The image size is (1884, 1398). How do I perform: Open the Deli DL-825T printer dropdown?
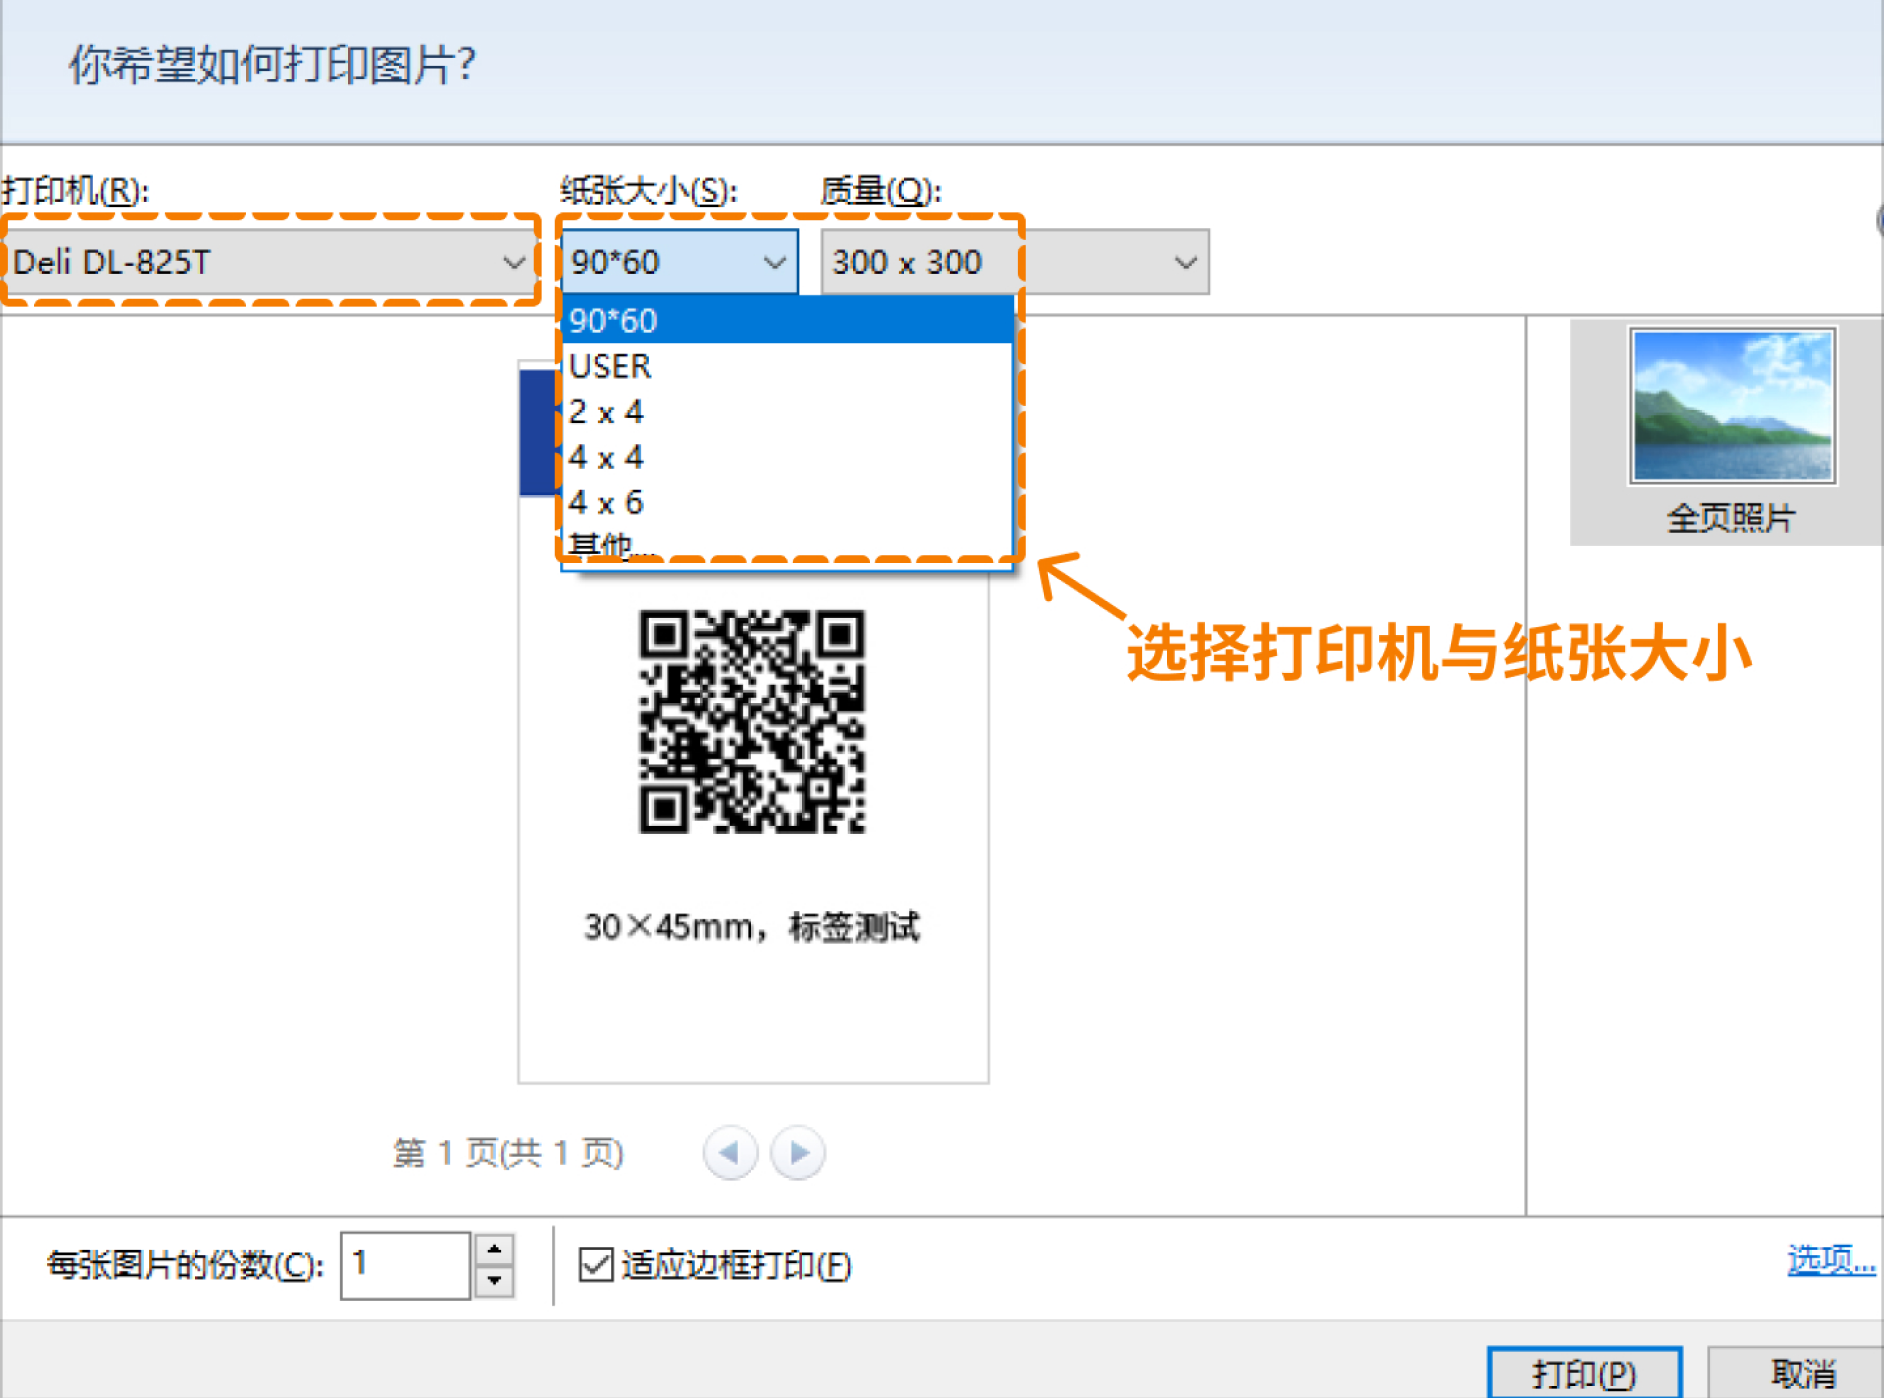(270, 262)
